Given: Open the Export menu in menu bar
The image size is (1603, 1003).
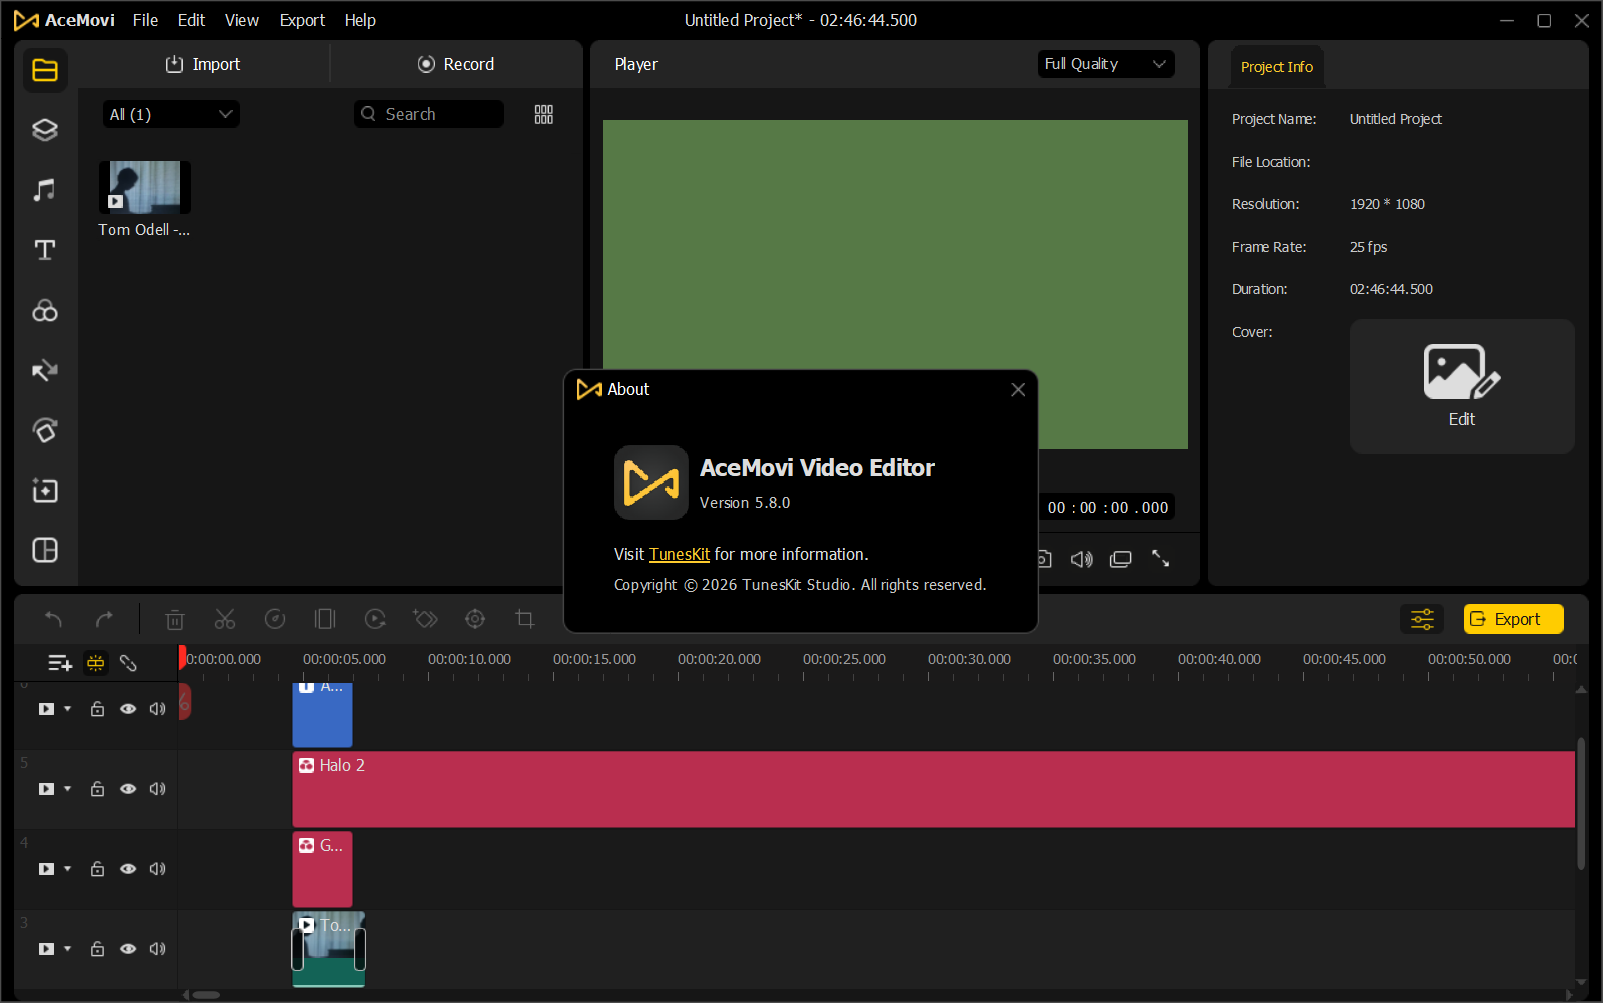Looking at the screenshot, I should coord(302,20).
